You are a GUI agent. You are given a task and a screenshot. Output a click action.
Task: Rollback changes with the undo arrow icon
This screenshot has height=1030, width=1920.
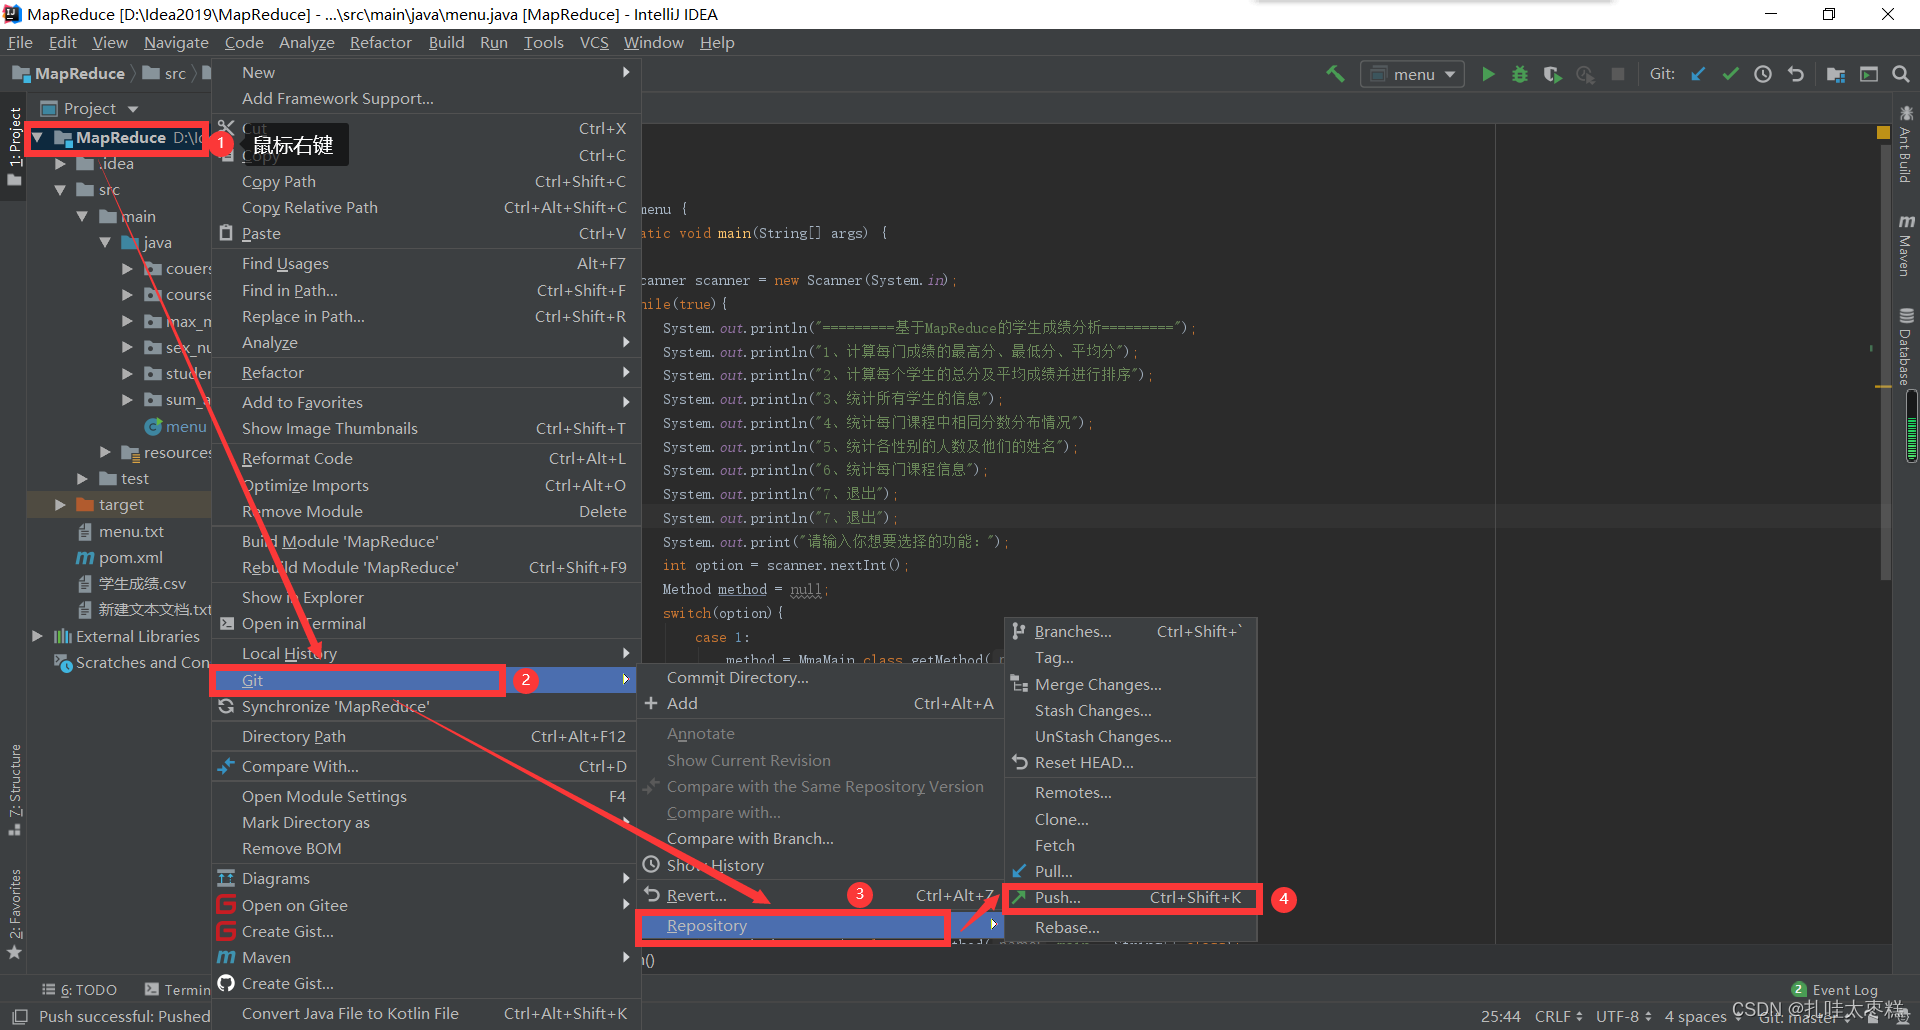pyautogui.click(x=1797, y=73)
